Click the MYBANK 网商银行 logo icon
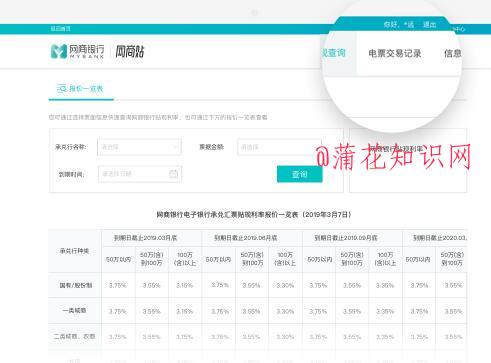 click(x=59, y=52)
